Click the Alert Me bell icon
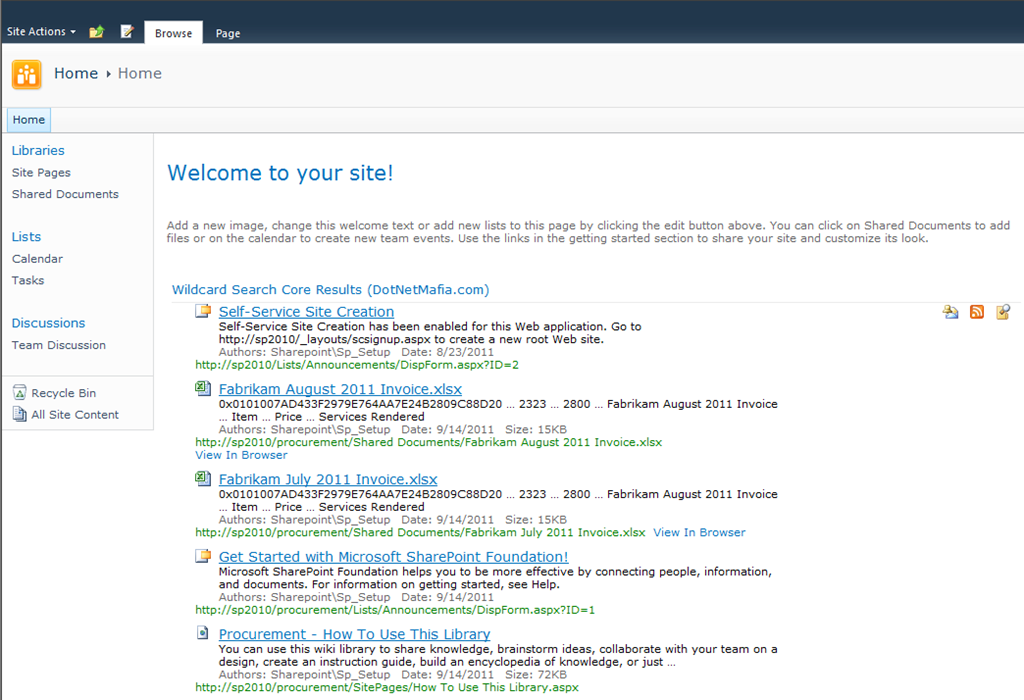Screen dimensions: 1024x700 coord(950,312)
